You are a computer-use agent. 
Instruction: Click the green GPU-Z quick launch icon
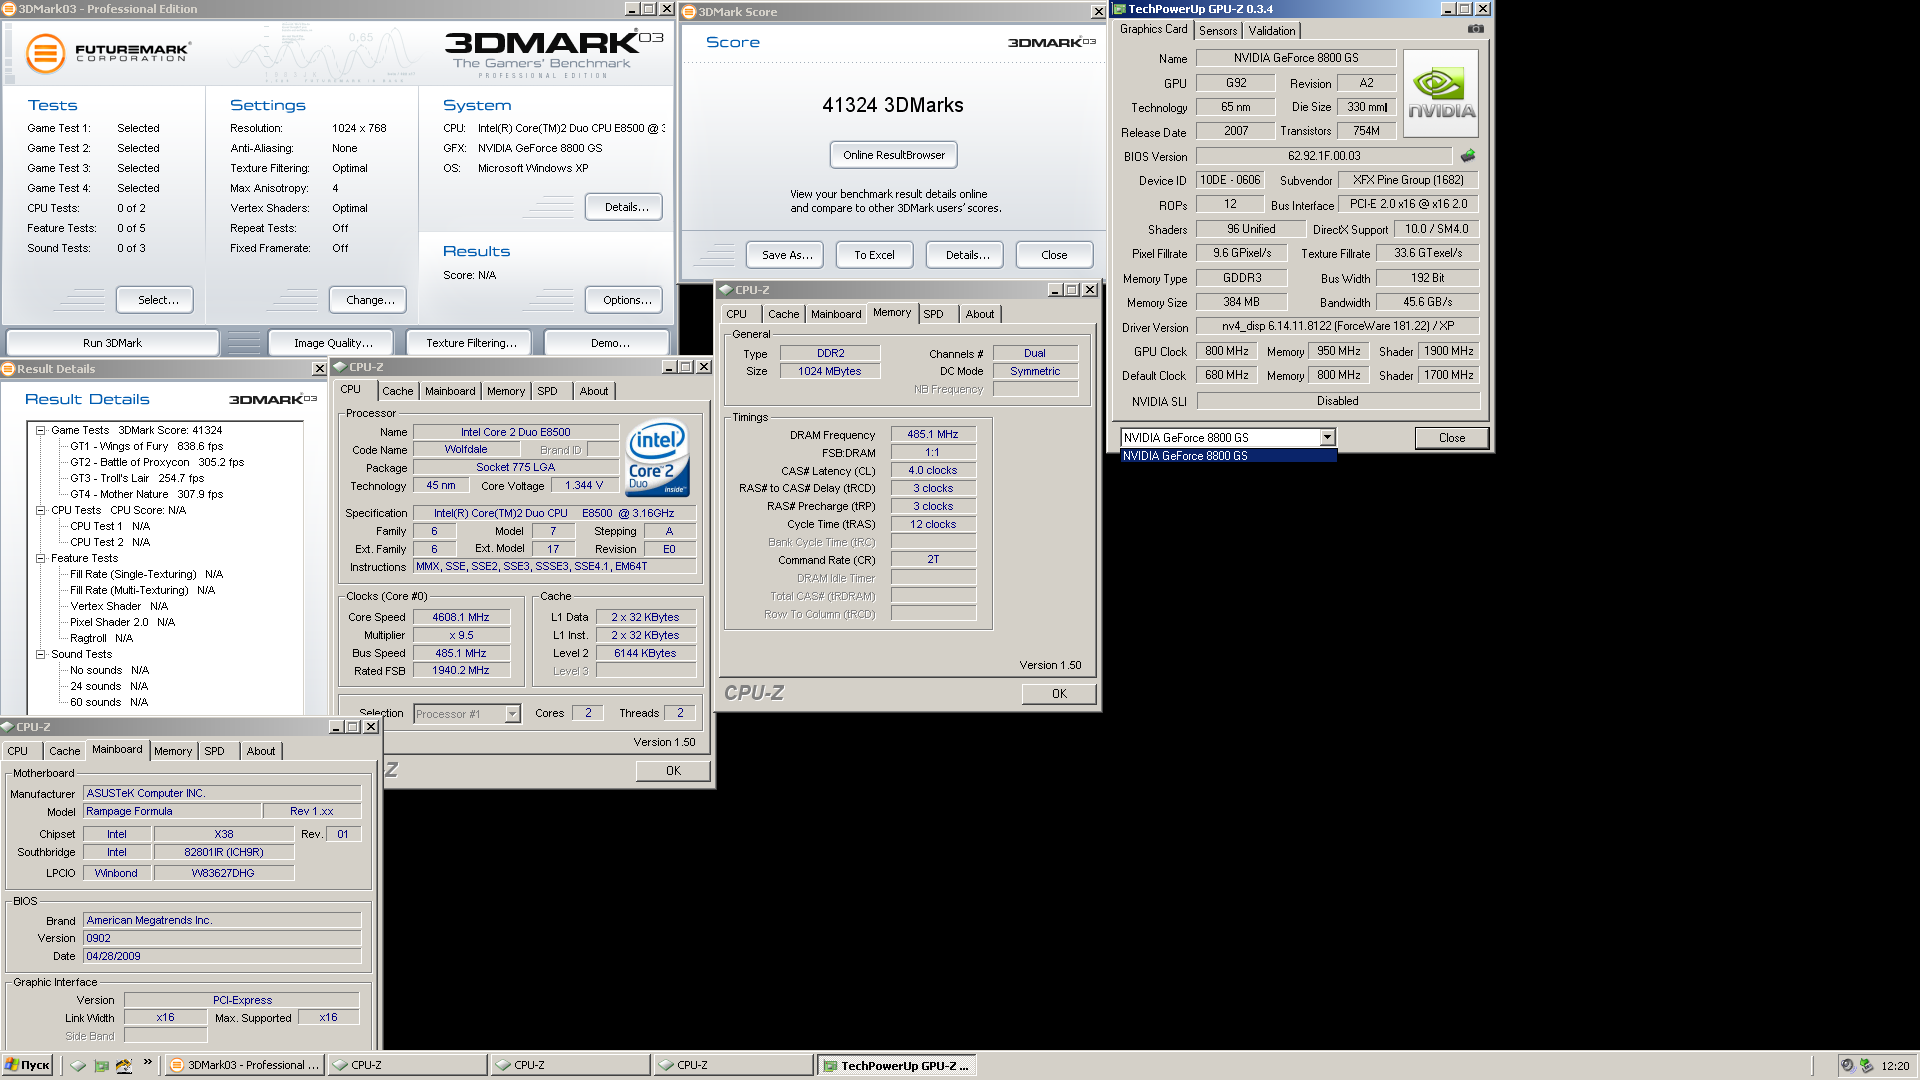tap(101, 1065)
